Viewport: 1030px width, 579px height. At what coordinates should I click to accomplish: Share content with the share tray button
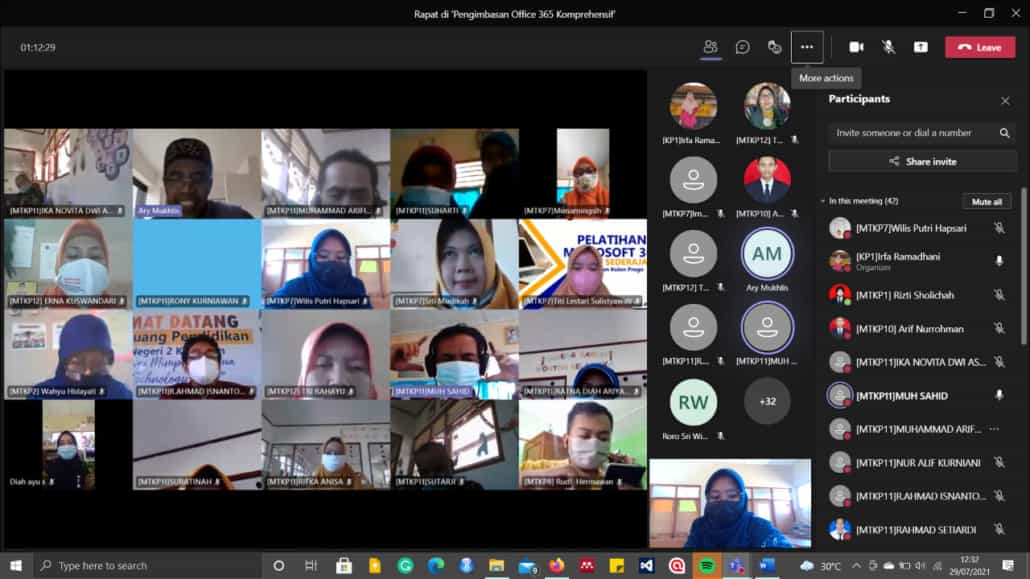(x=920, y=47)
